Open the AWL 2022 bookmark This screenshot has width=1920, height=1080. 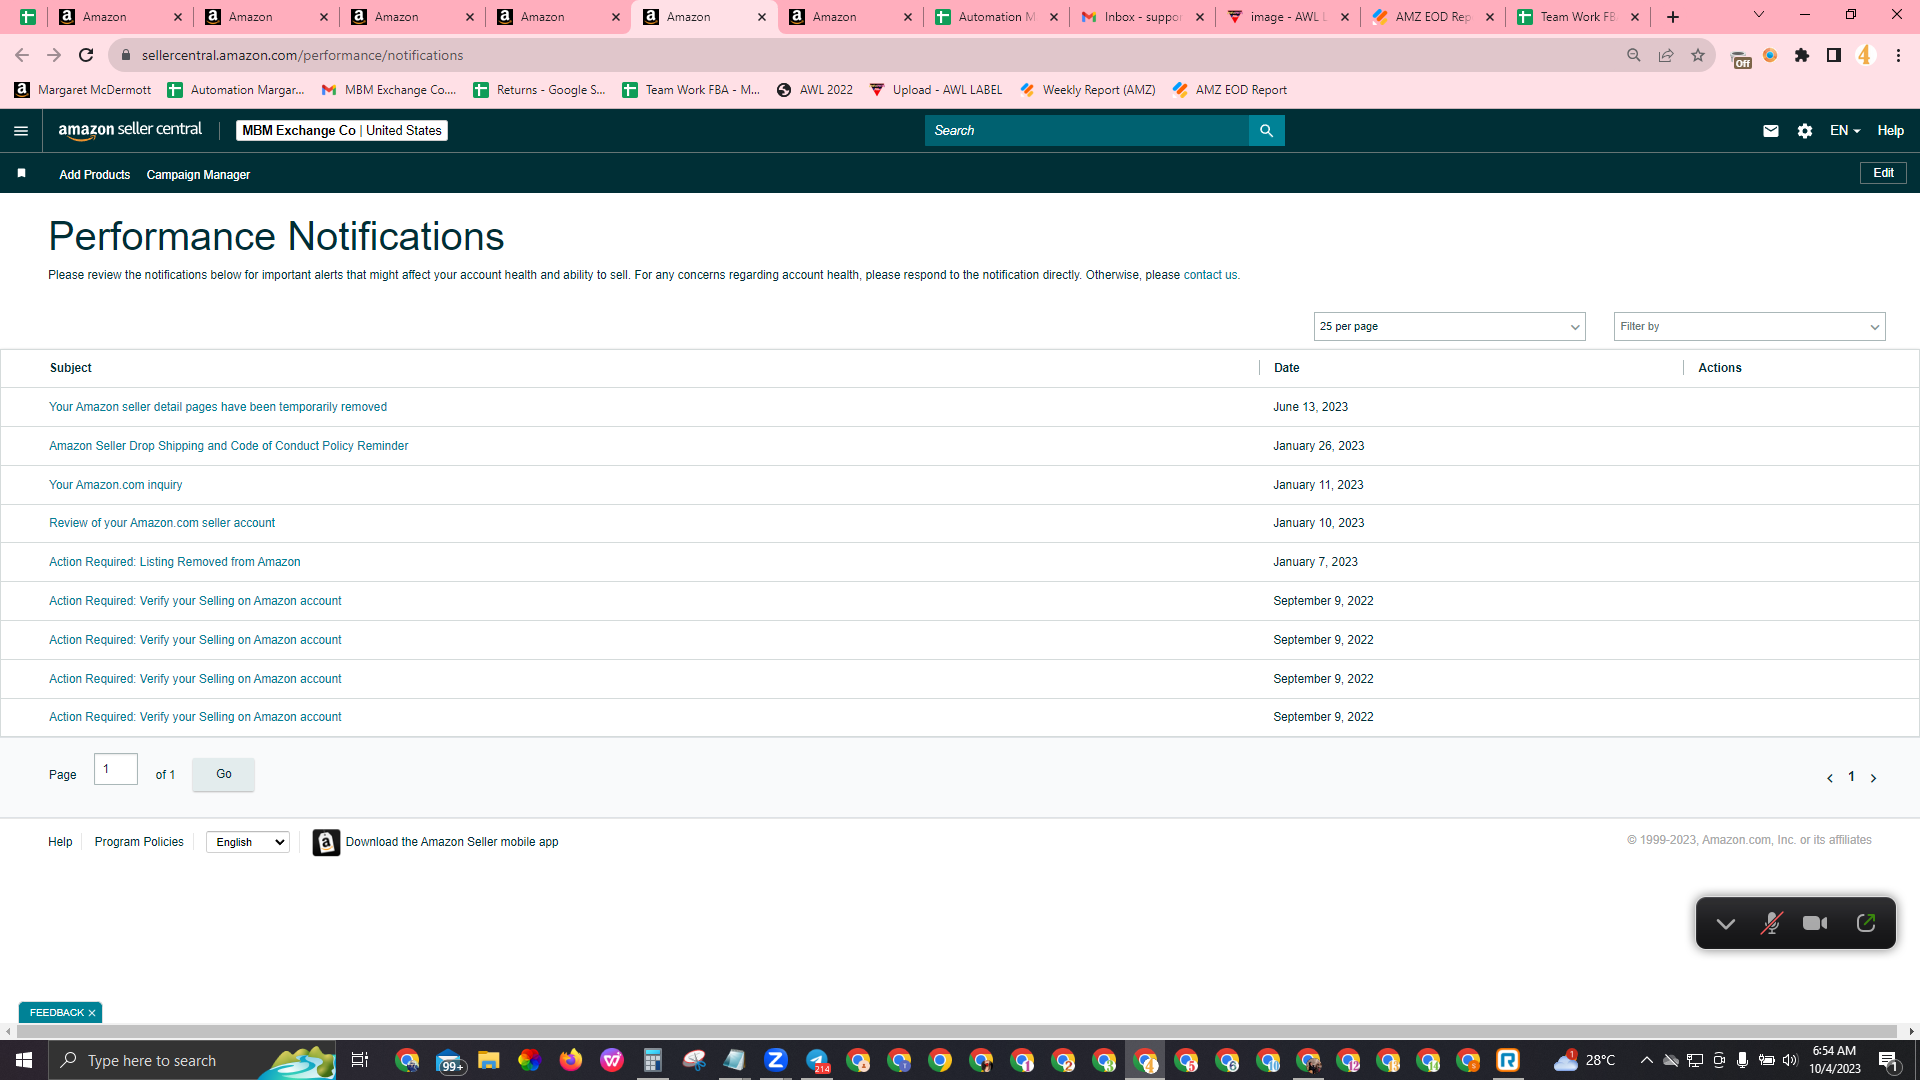tap(815, 90)
